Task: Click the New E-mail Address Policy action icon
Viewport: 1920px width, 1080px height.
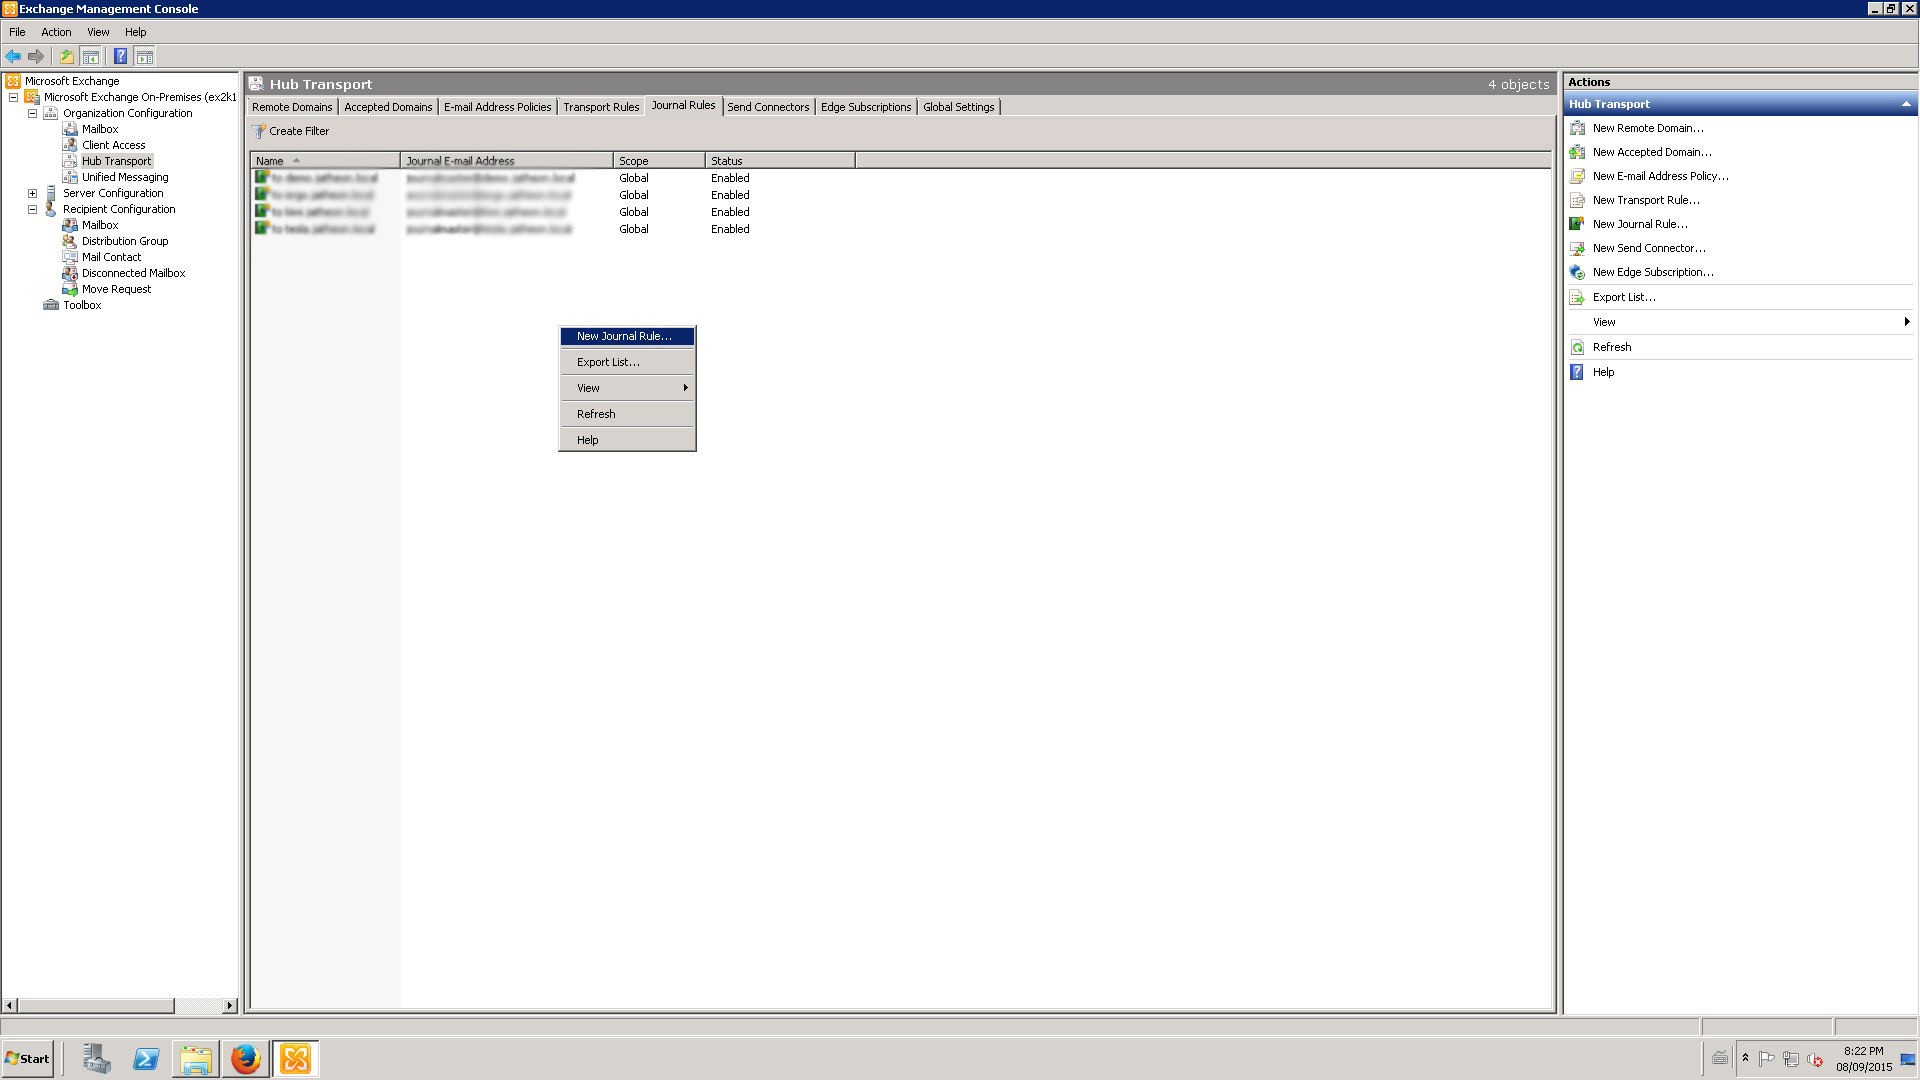Action: pyautogui.click(x=1578, y=176)
